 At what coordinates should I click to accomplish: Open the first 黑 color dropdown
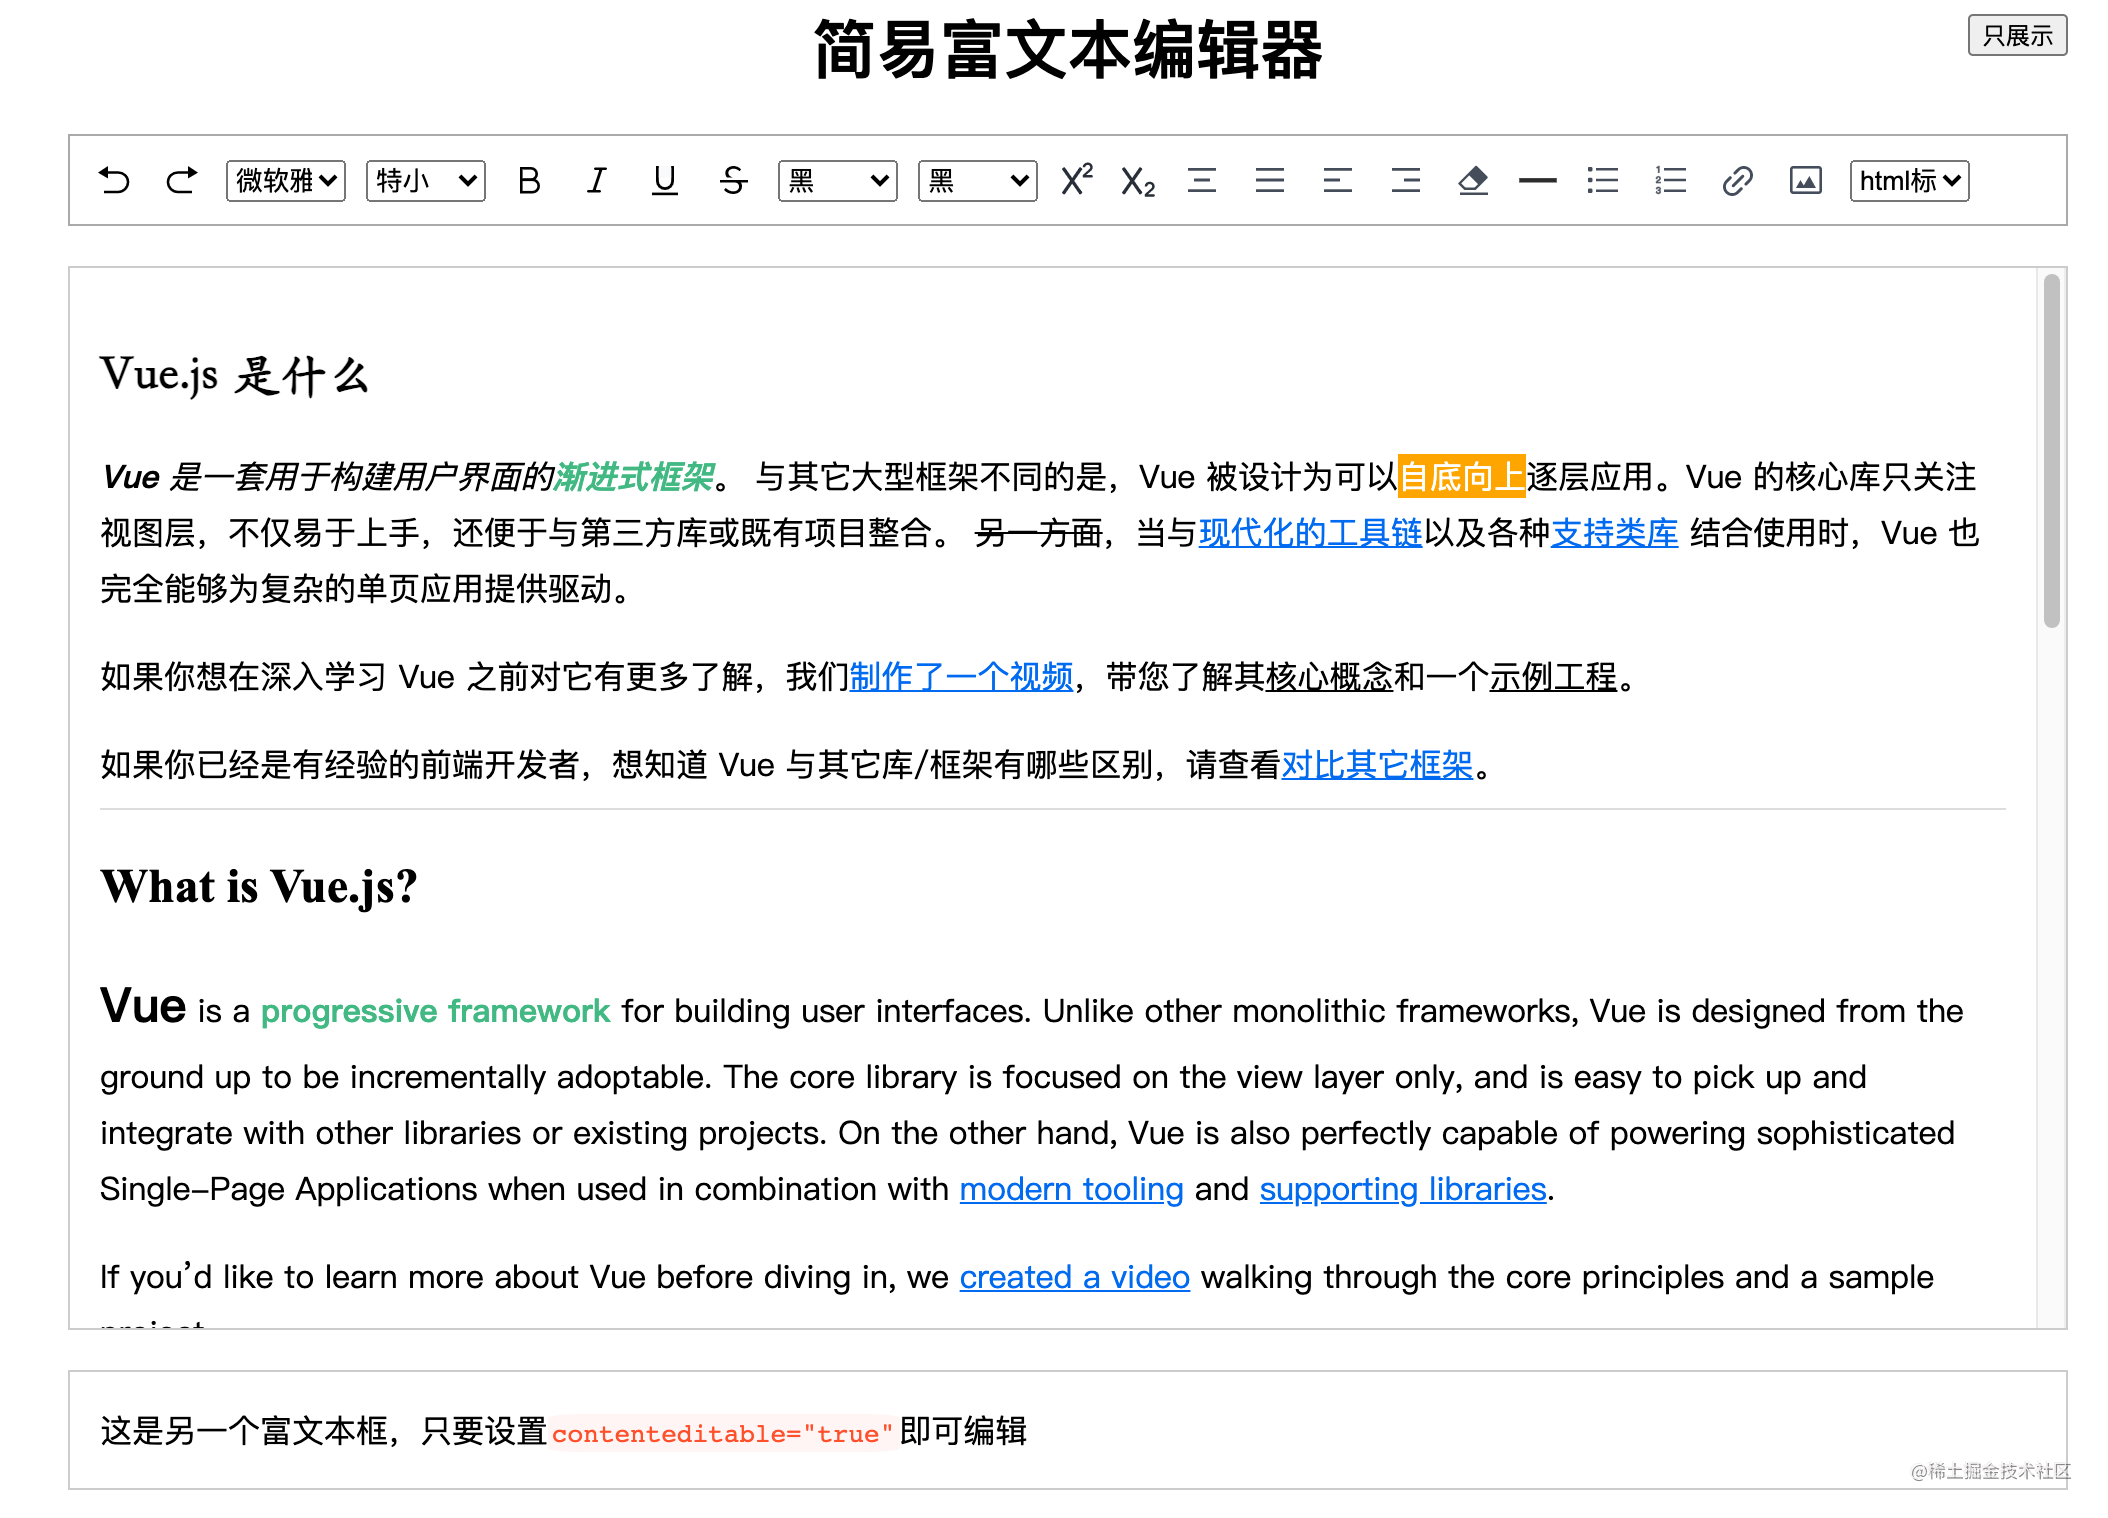pos(838,181)
